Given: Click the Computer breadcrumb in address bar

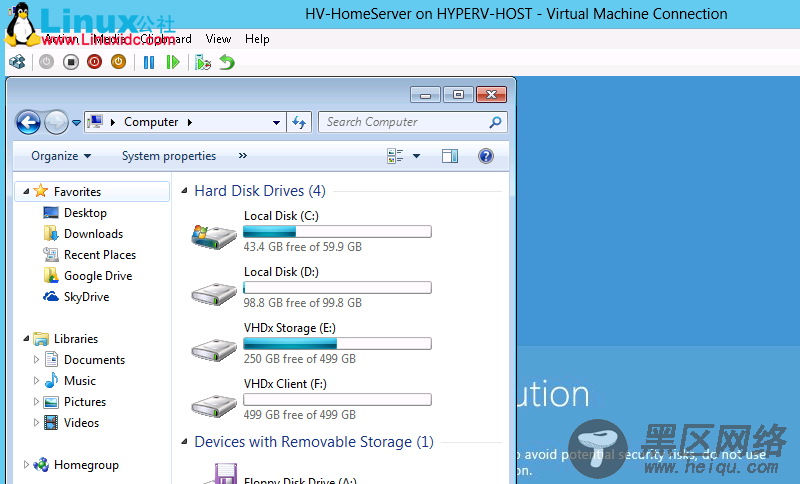Looking at the screenshot, I should (151, 122).
